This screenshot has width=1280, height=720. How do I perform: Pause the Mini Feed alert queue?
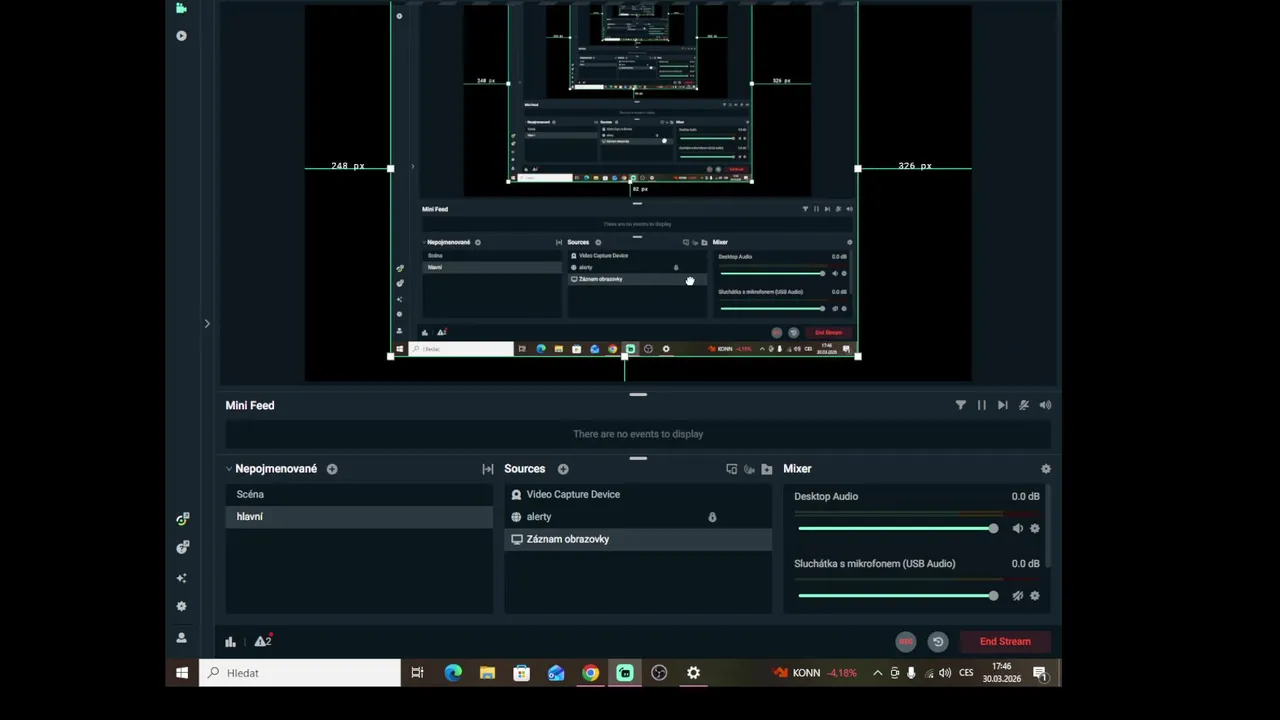(982, 405)
